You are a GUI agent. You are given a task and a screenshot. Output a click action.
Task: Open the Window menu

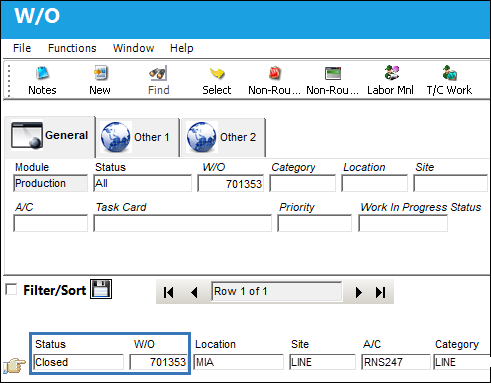point(133,48)
